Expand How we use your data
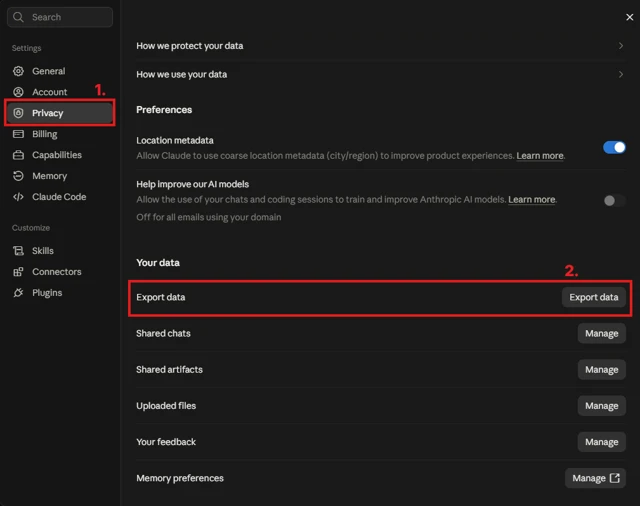The image size is (640, 506). 380,74
